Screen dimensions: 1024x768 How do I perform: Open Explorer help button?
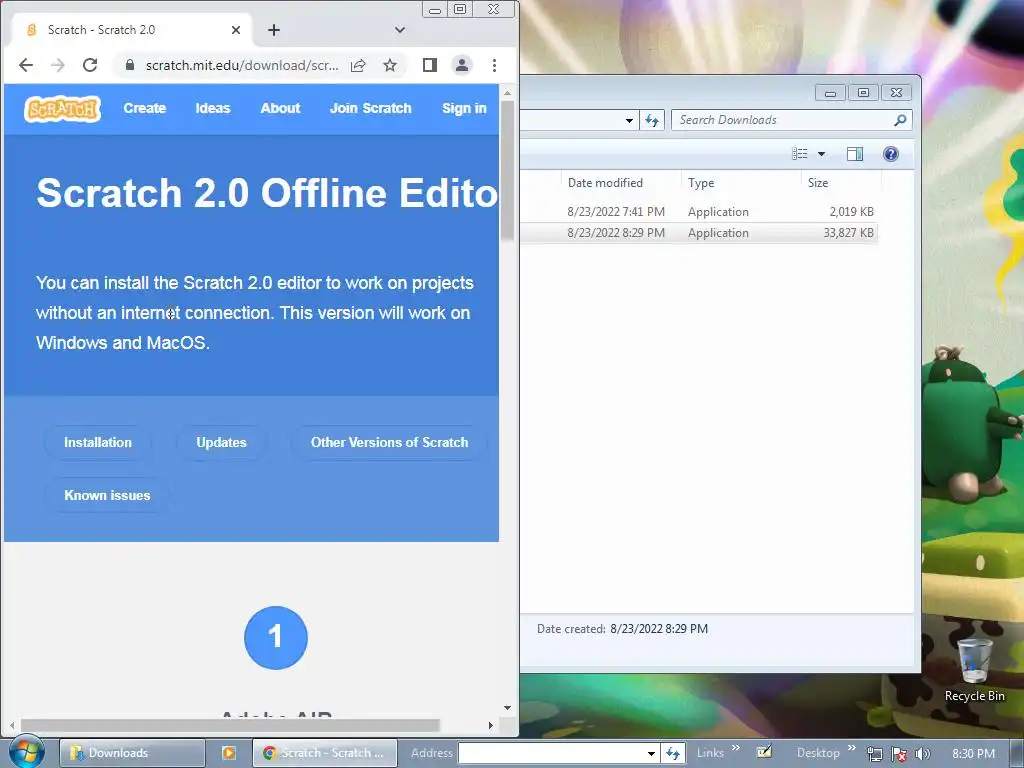891,154
